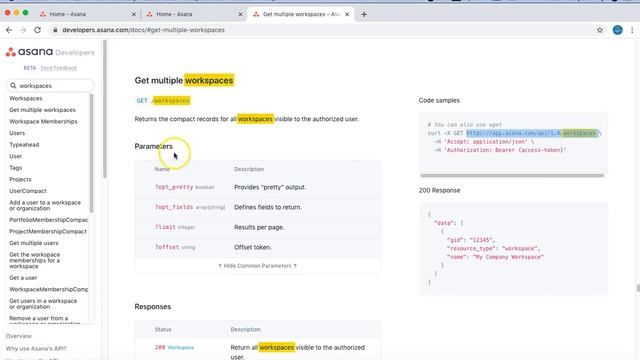
Task: Click the browser forward arrow
Action: tap(23, 30)
